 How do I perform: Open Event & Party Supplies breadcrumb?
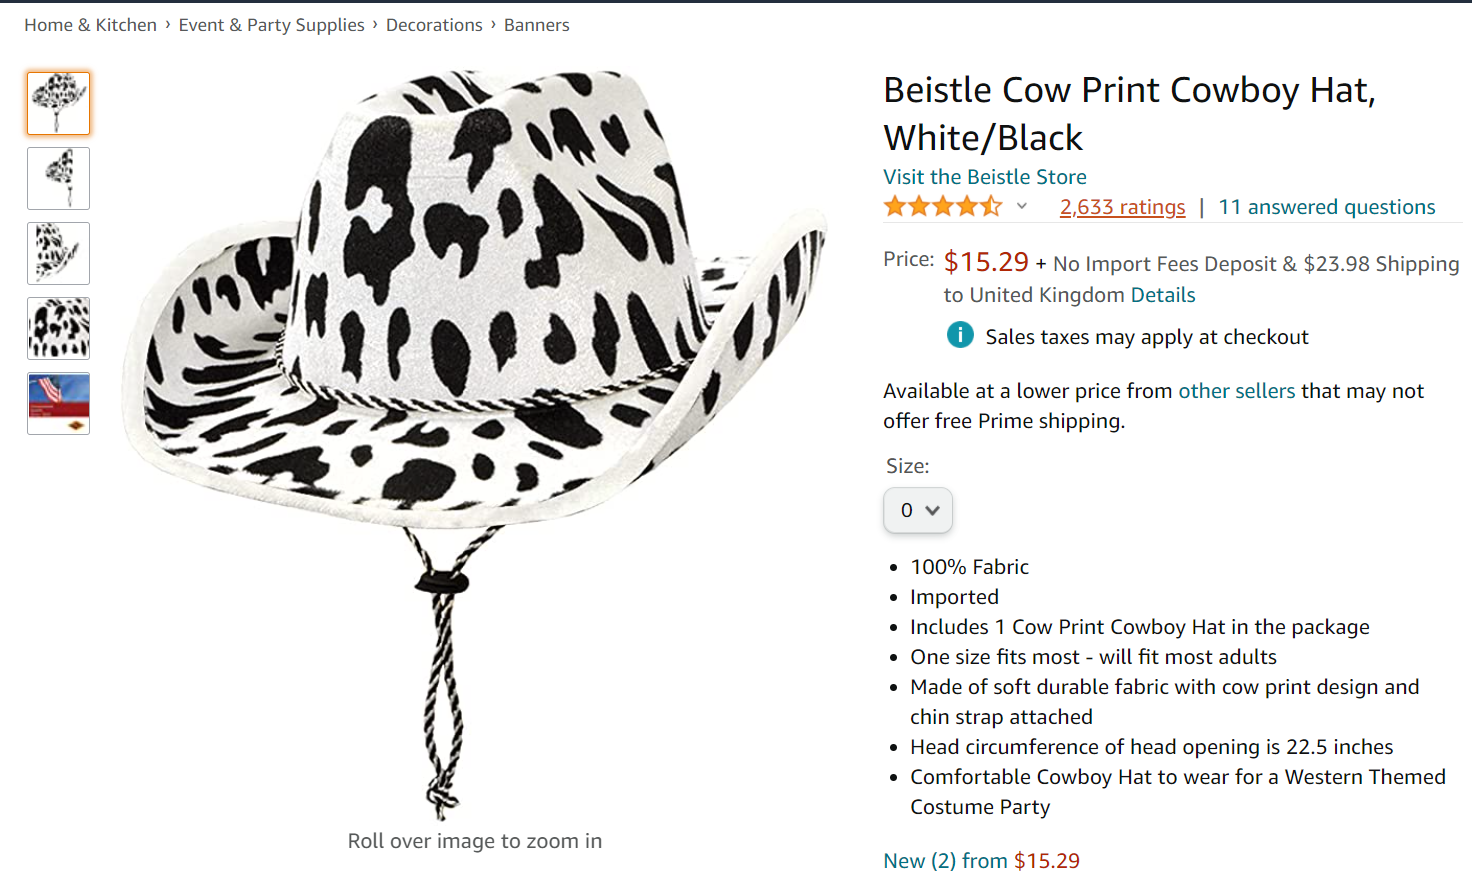pos(271,25)
